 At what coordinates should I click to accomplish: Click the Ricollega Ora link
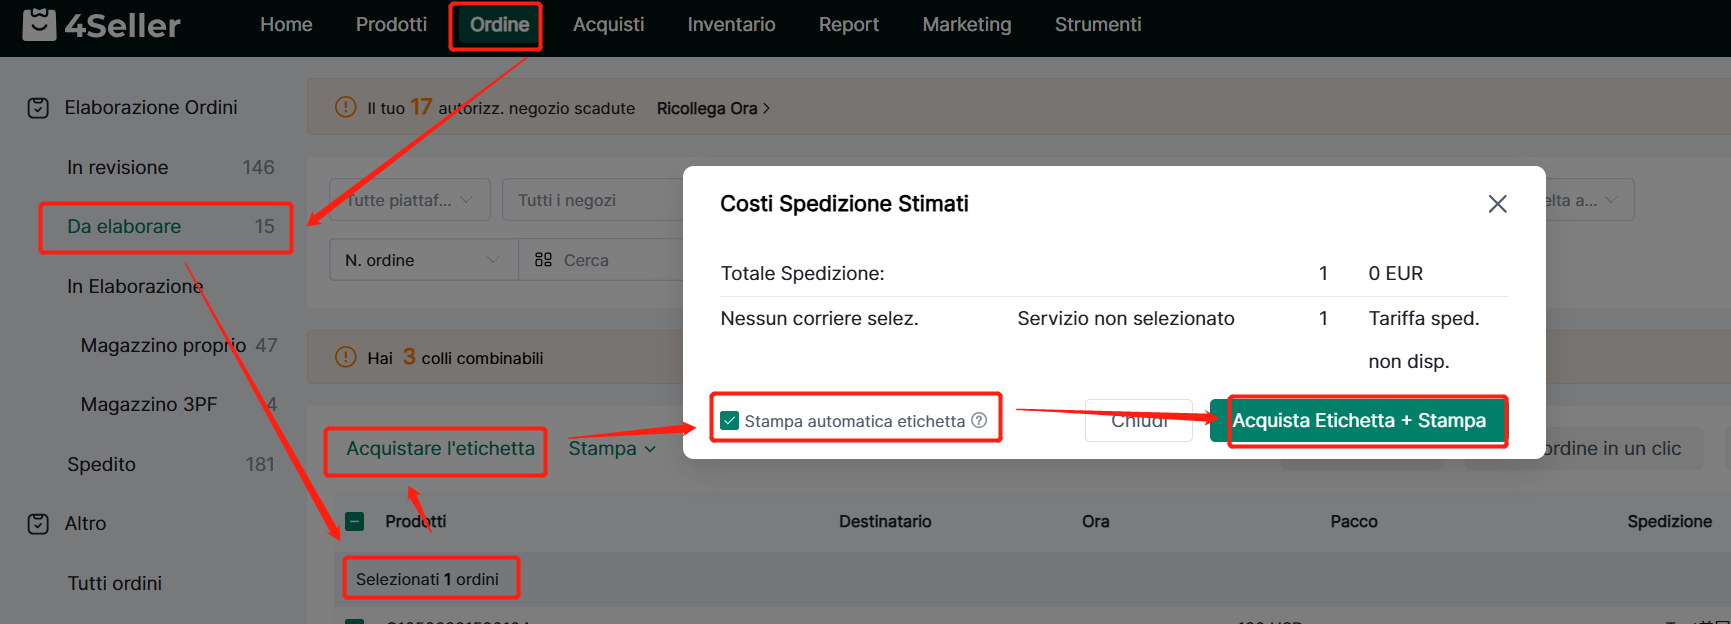(713, 108)
